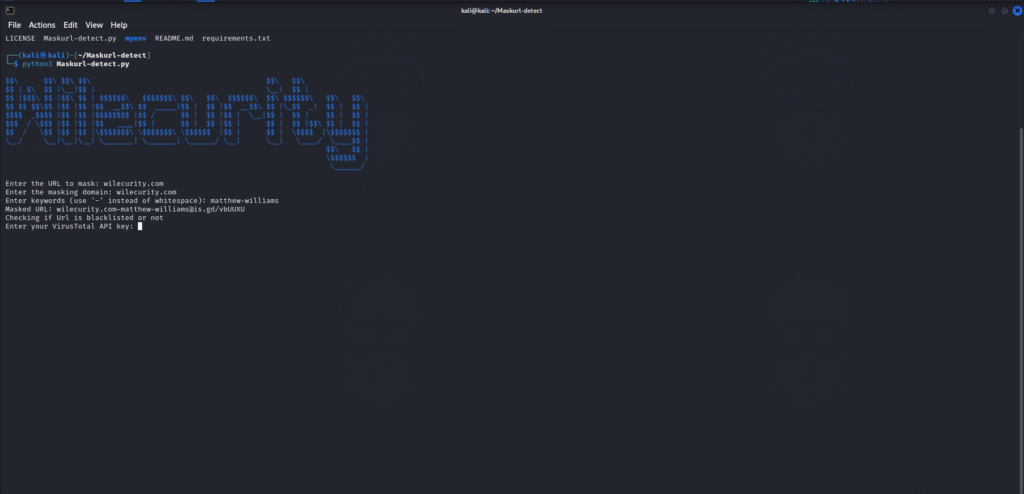
Task: Open the File menu
Action: [x=14, y=24]
